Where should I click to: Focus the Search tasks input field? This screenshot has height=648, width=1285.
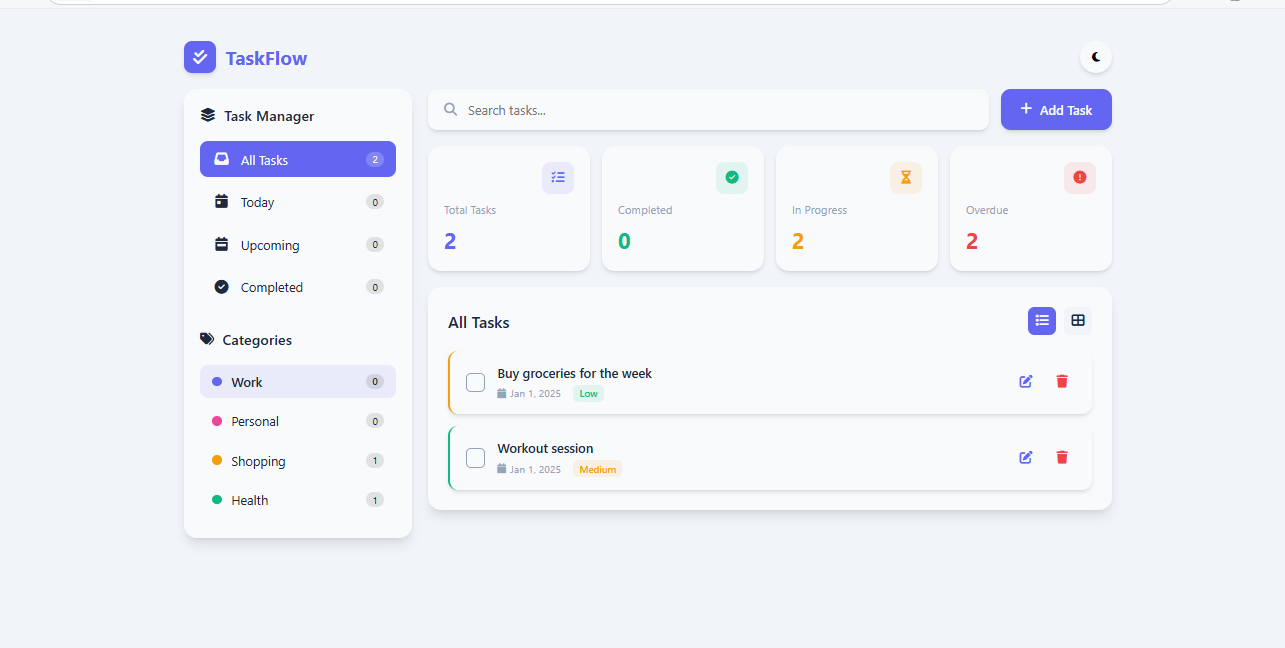click(x=708, y=110)
